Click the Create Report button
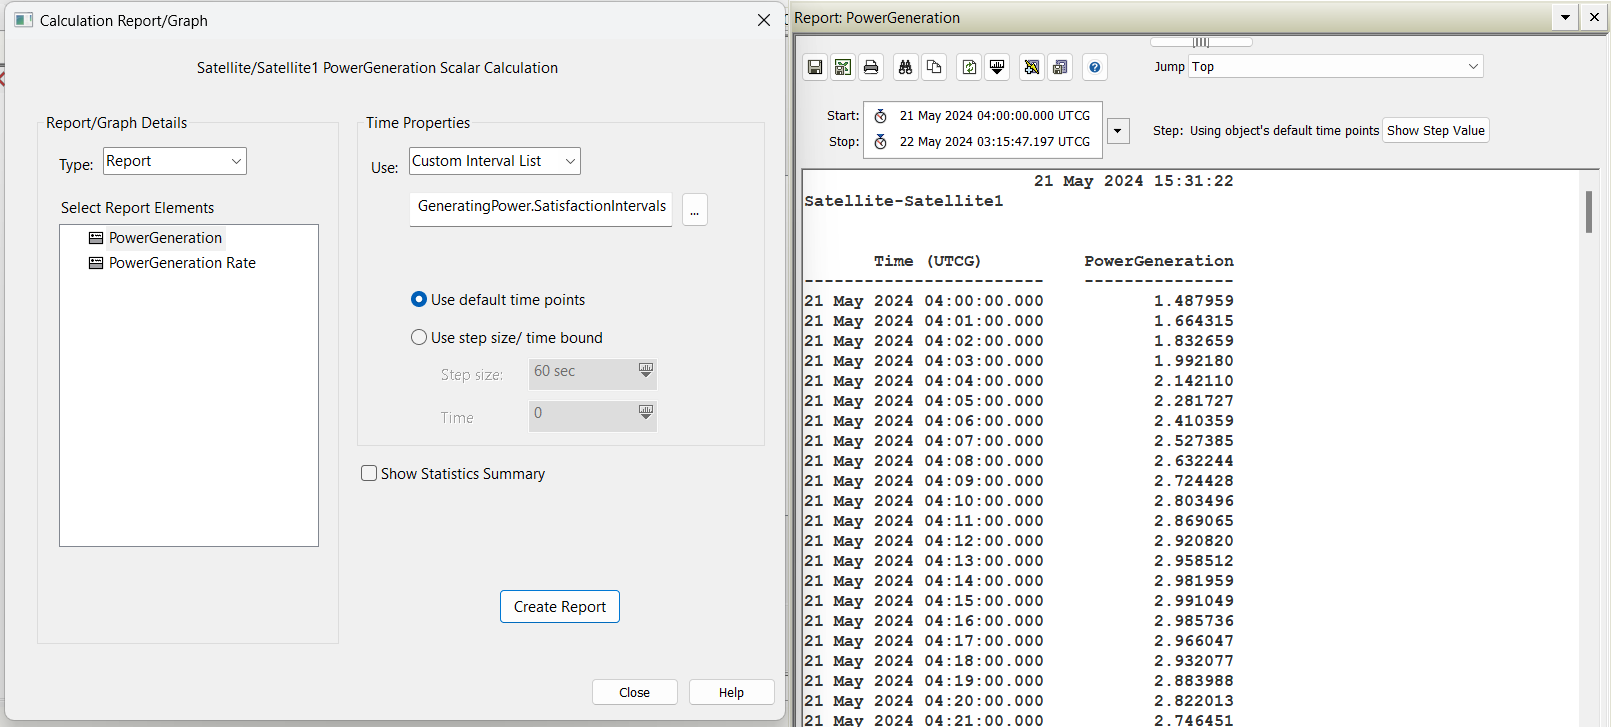The height and width of the screenshot is (727, 1611). click(560, 607)
